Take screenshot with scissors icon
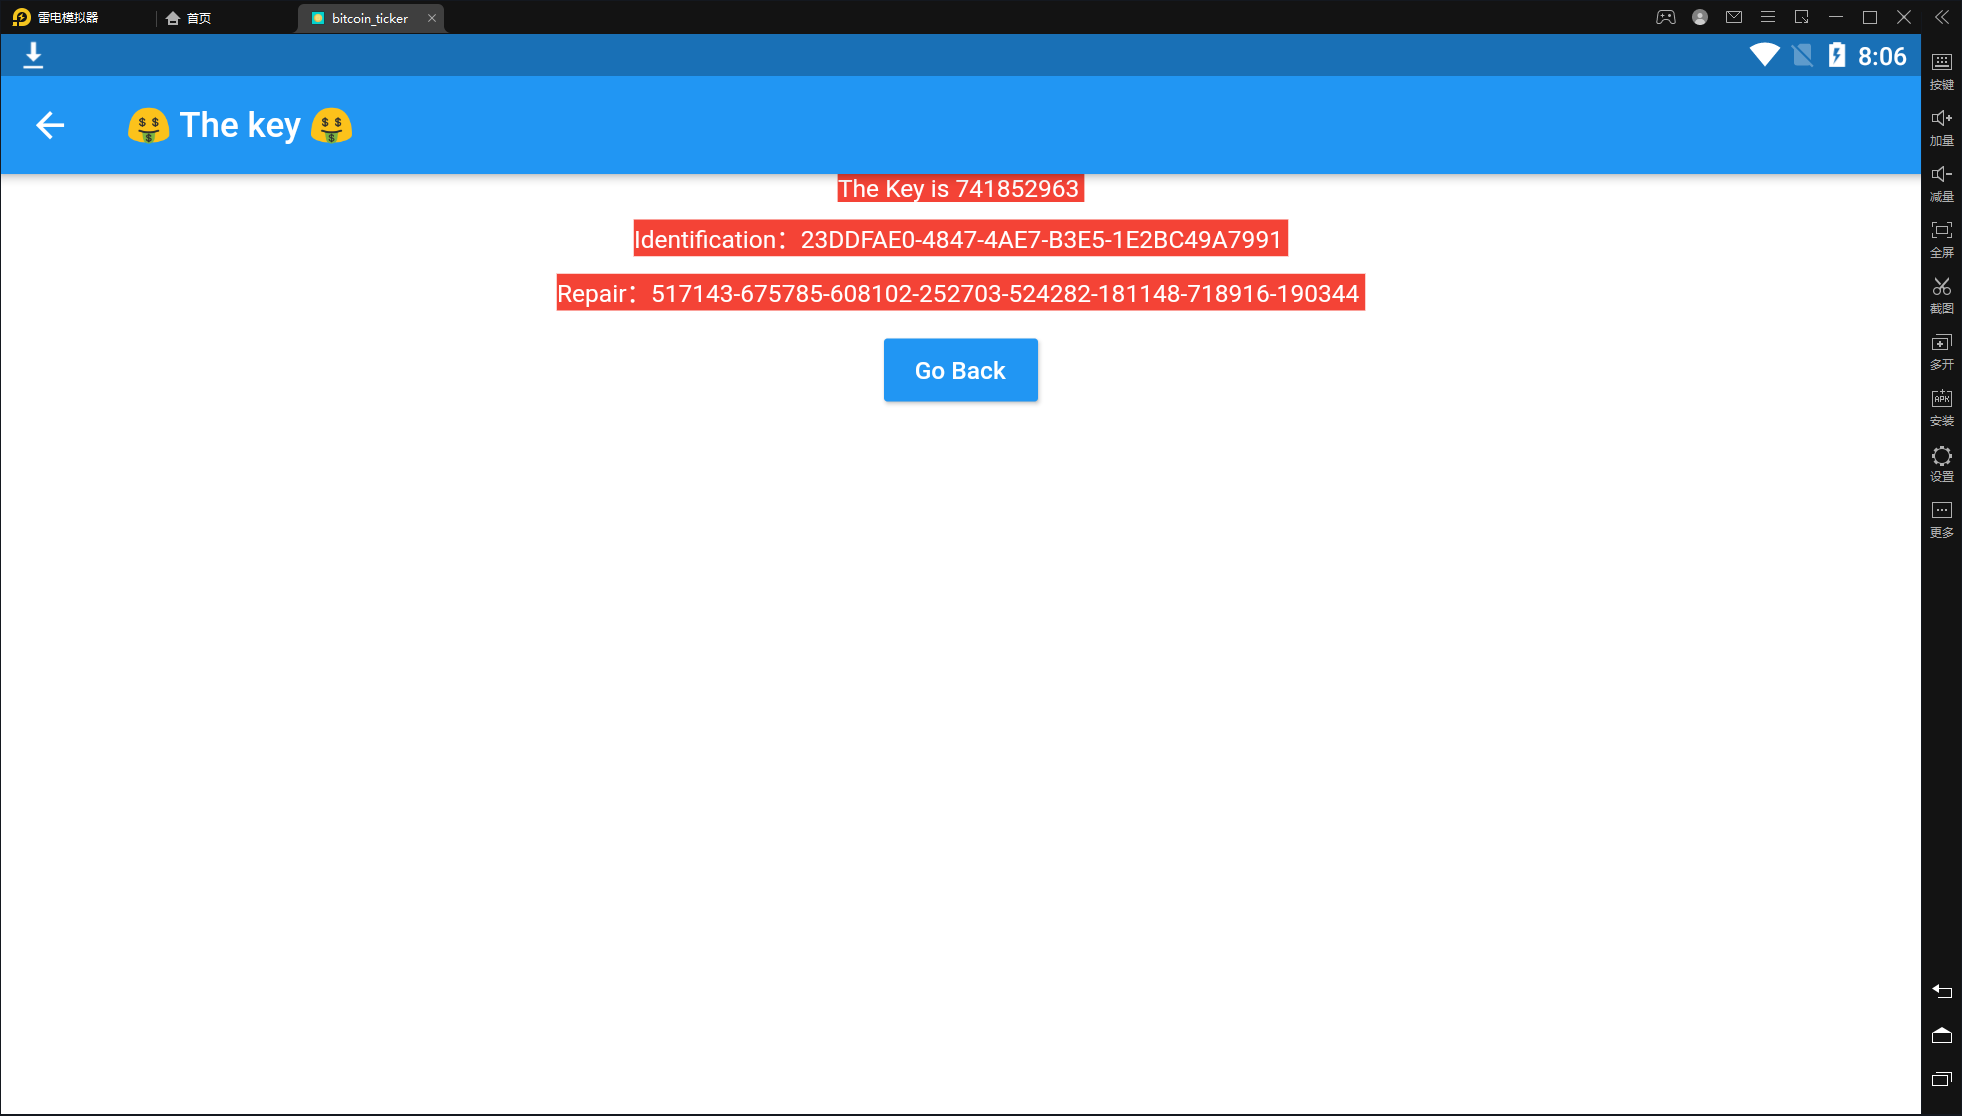Viewport: 1962px width, 1116px height. [x=1941, y=293]
